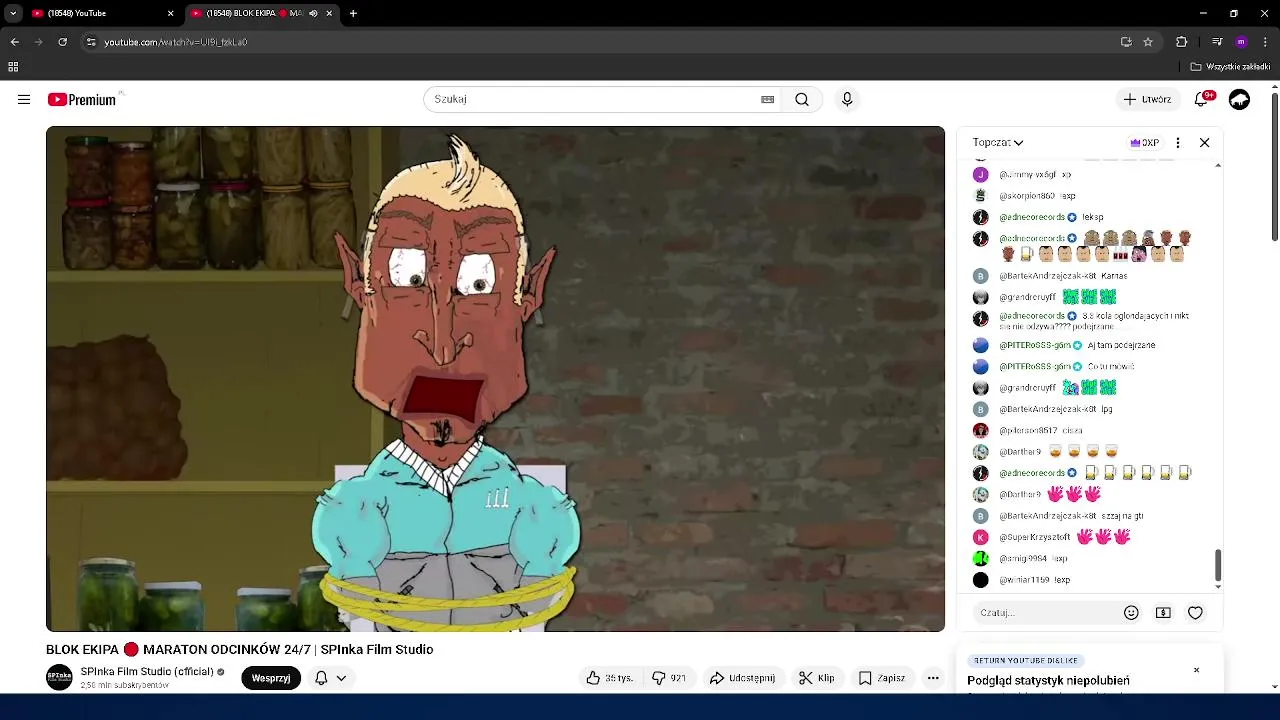
Task: Close Return YouTube Dislike popup
Action: pyautogui.click(x=1196, y=670)
